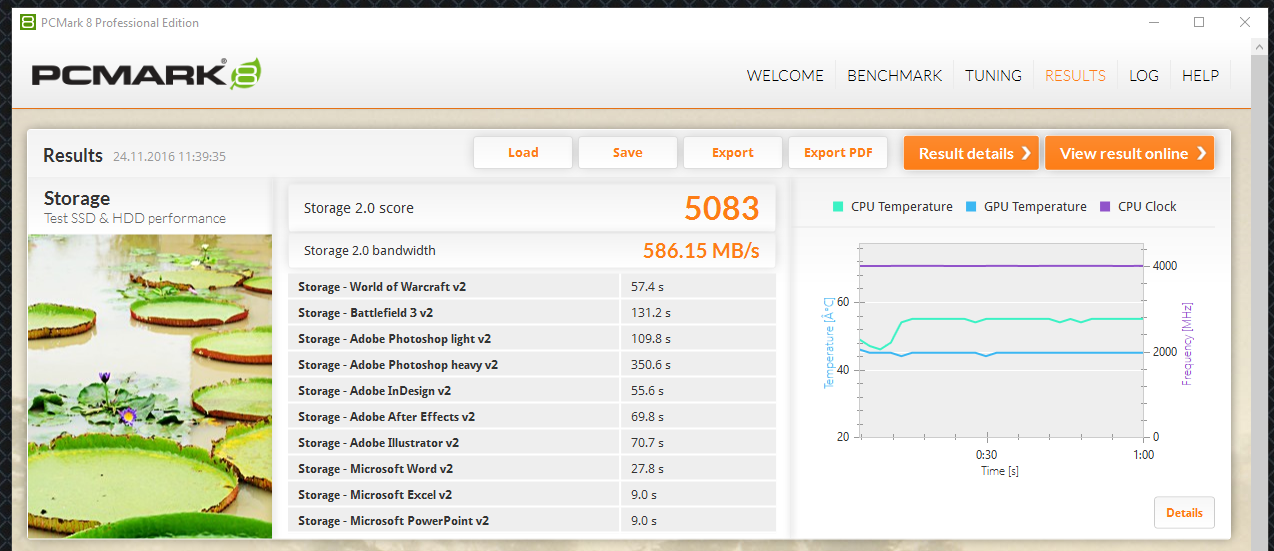Select Microsoft Excel v2 row
This screenshot has height=551, width=1274.
click(532, 495)
